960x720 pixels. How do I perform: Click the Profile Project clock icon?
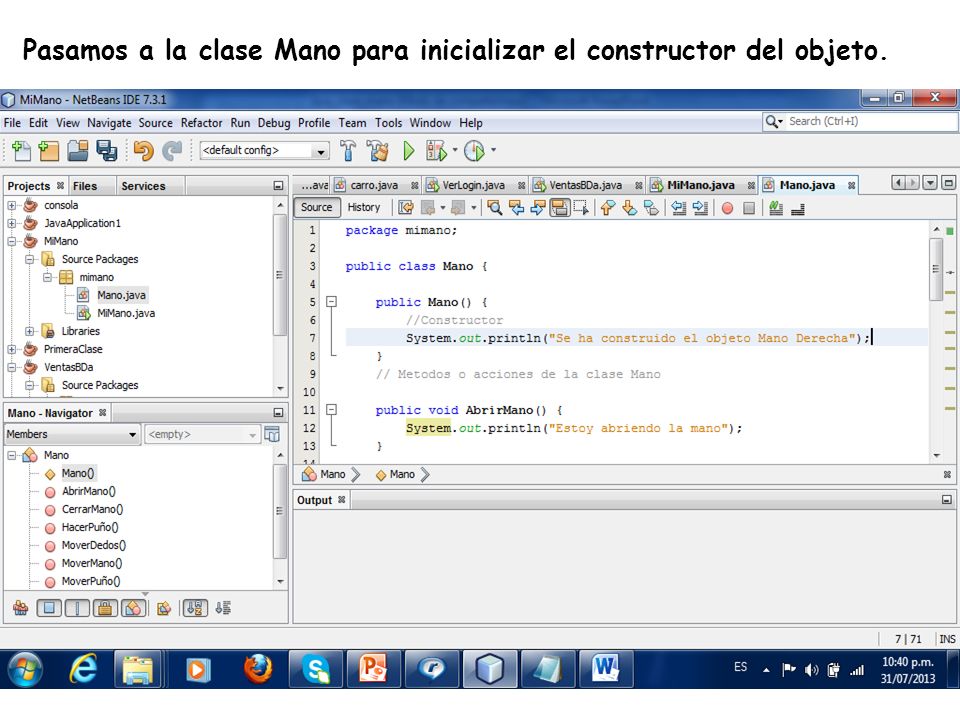click(474, 151)
